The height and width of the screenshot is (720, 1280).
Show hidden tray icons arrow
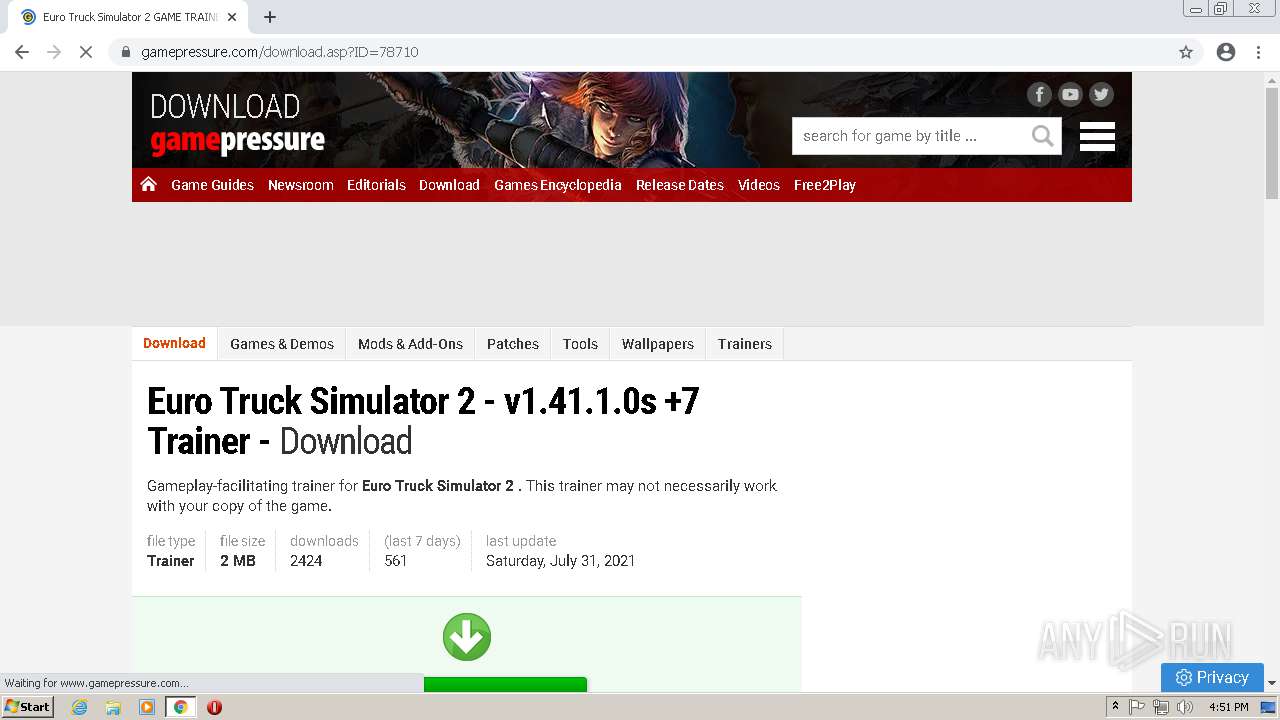(1115, 707)
